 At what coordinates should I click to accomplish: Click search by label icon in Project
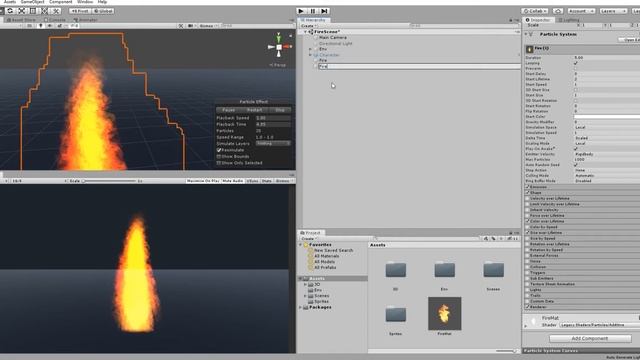[x=494, y=238]
